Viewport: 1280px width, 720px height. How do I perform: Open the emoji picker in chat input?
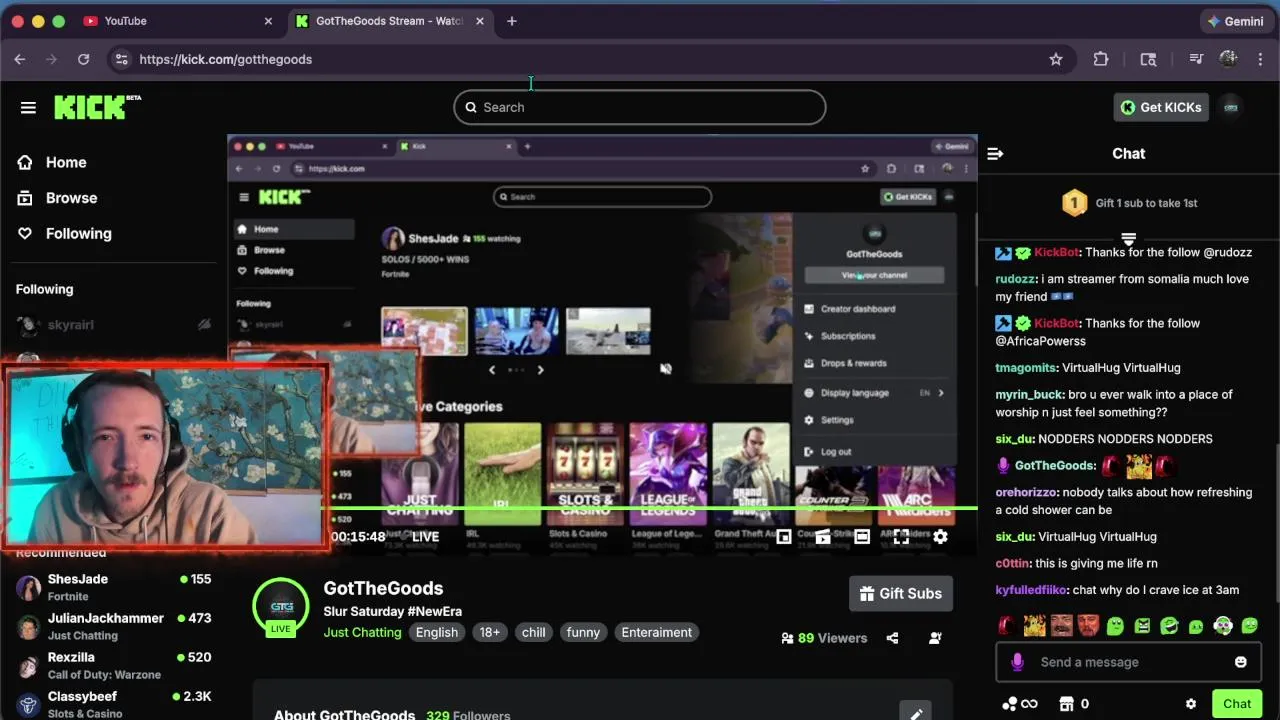1241,662
